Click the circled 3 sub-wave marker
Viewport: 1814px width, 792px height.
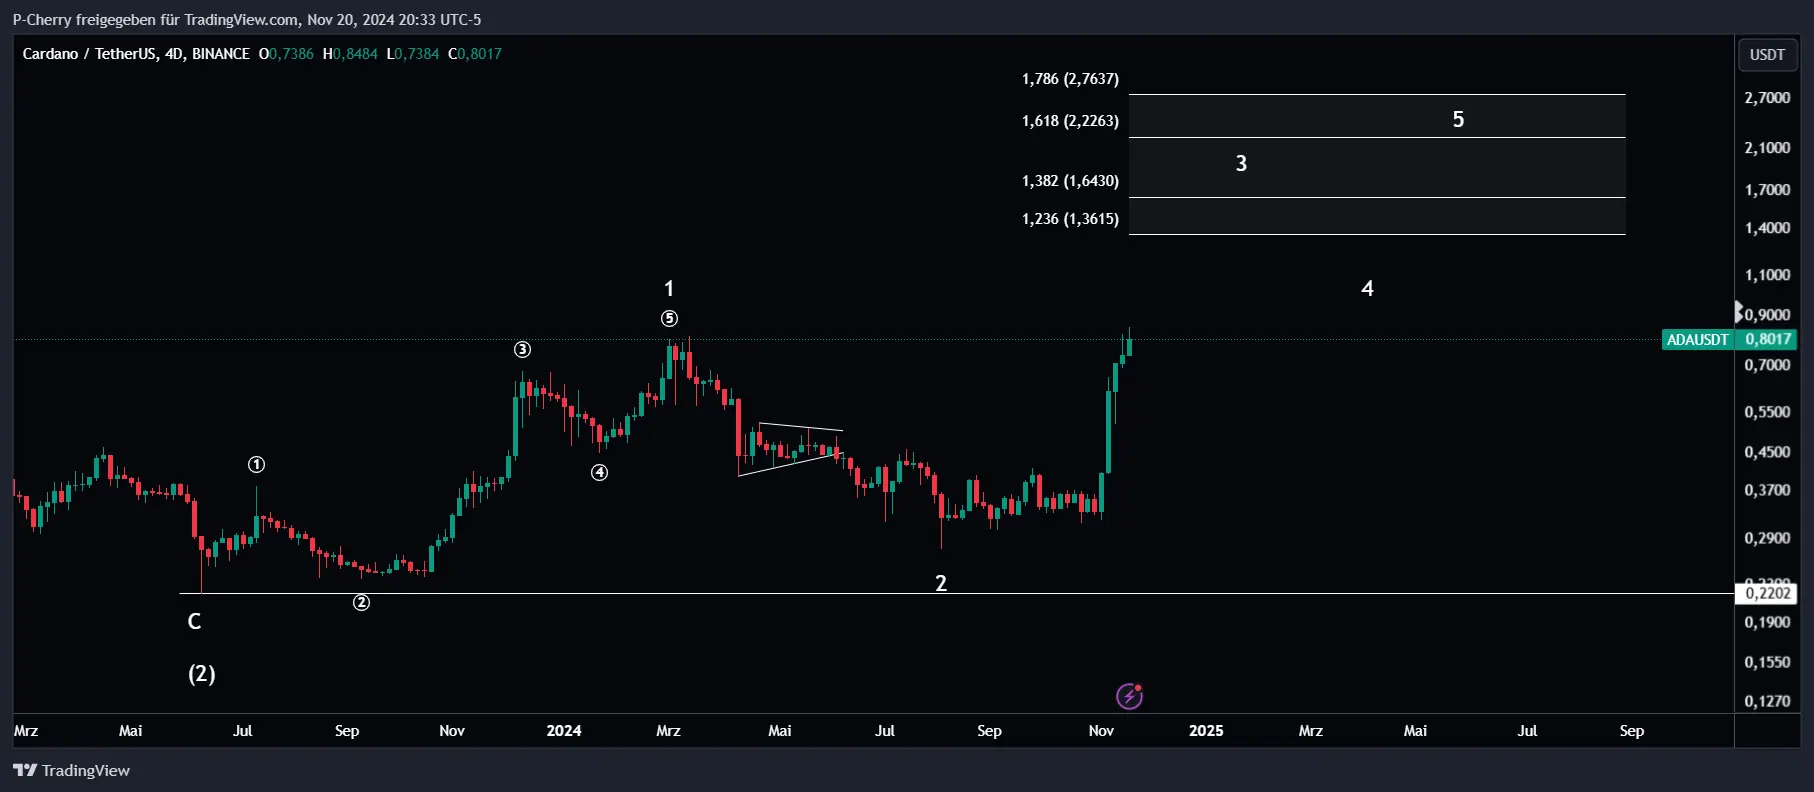point(523,350)
